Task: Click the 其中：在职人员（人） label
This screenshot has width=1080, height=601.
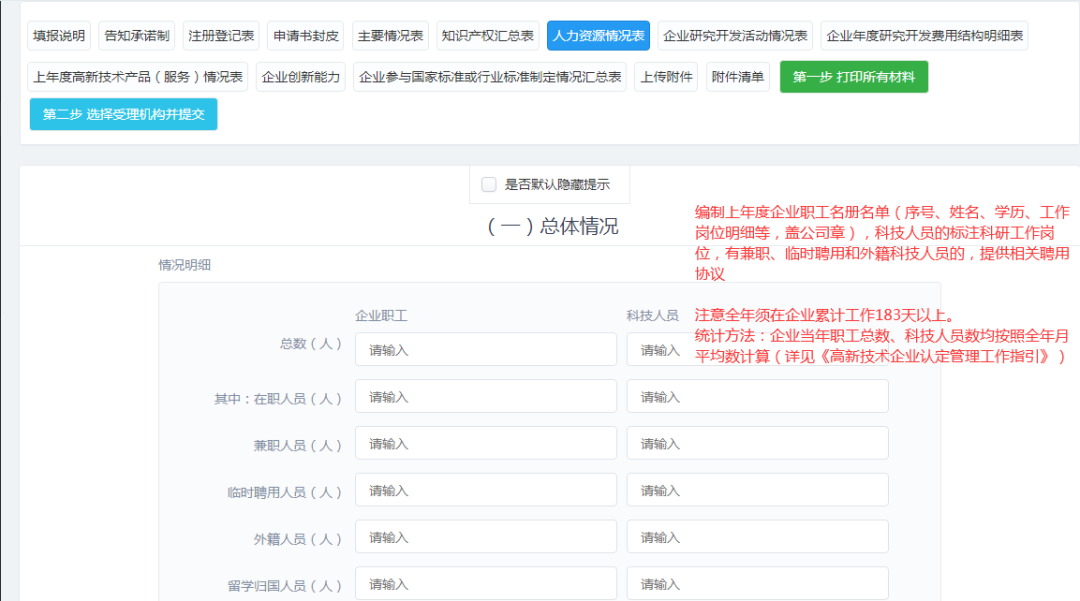Action: tap(278, 399)
